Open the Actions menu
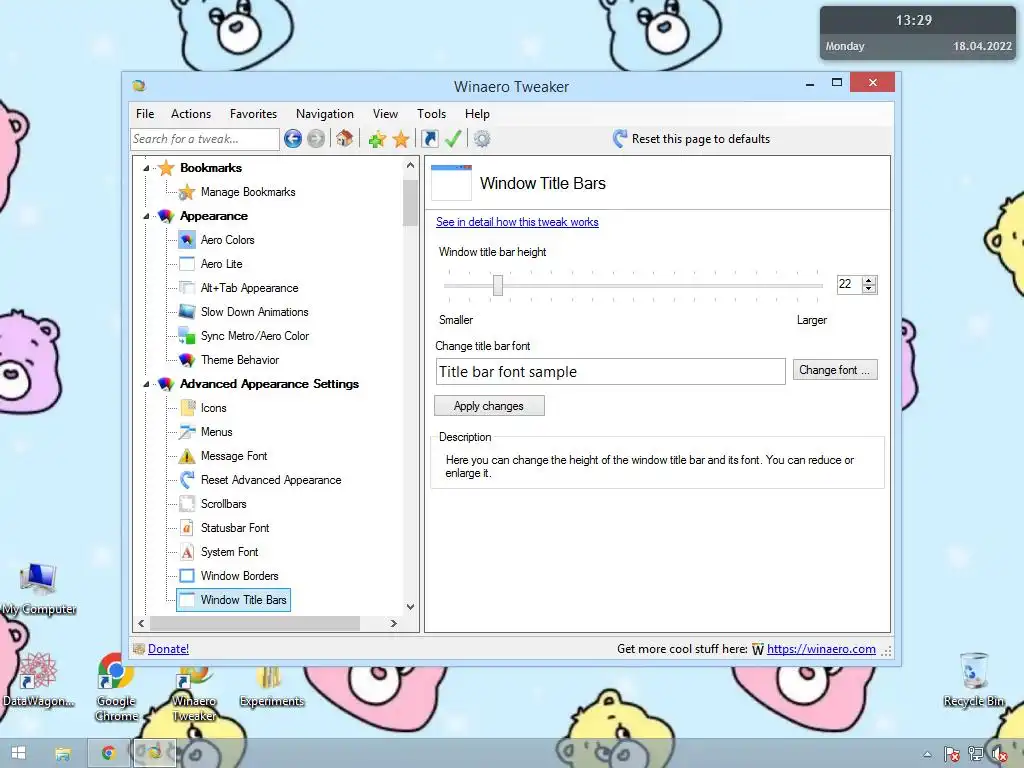 coord(191,114)
